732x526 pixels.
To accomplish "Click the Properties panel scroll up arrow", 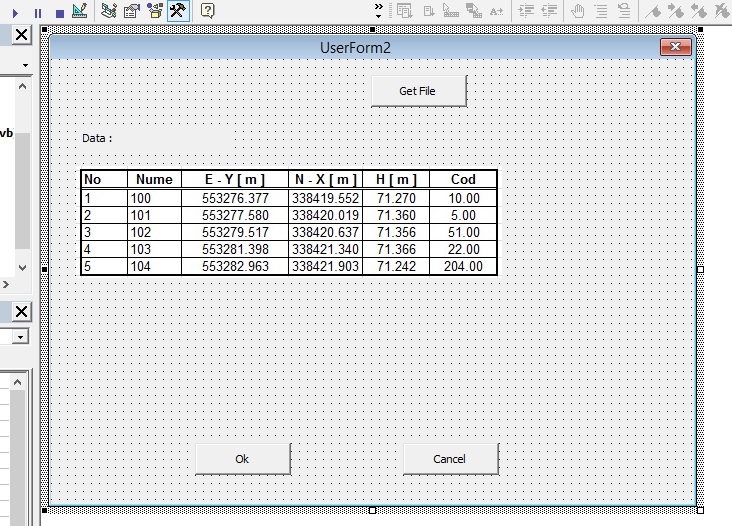I will [x=17, y=382].
